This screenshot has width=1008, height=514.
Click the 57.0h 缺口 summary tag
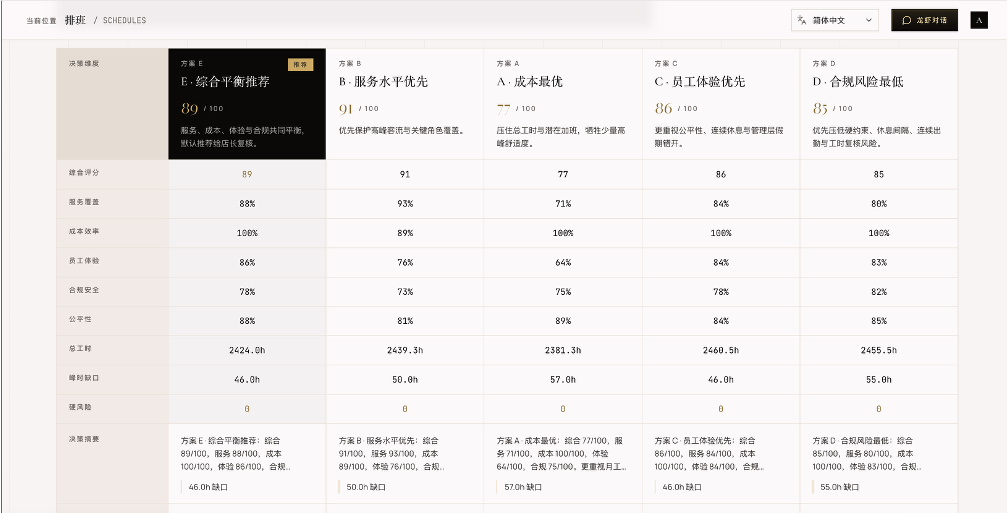[x=519, y=487]
